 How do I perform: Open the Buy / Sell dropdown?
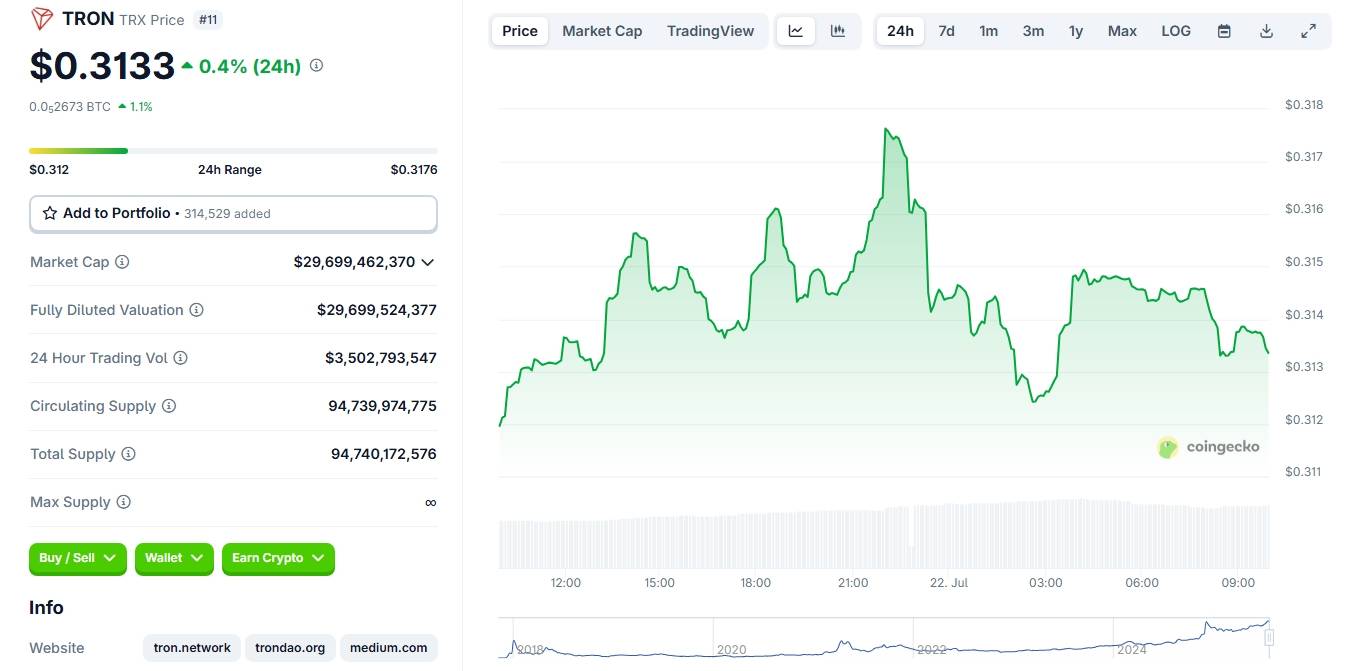click(78, 558)
